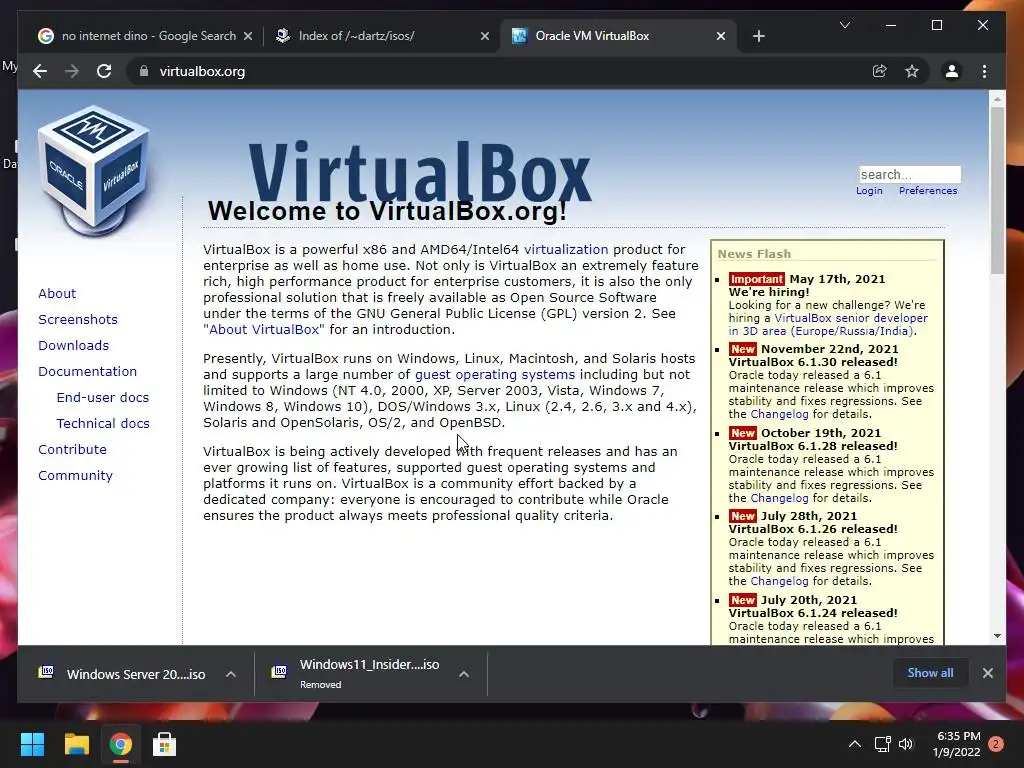Open the volume tray icon
The height and width of the screenshot is (768, 1024).
pos(906,744)
